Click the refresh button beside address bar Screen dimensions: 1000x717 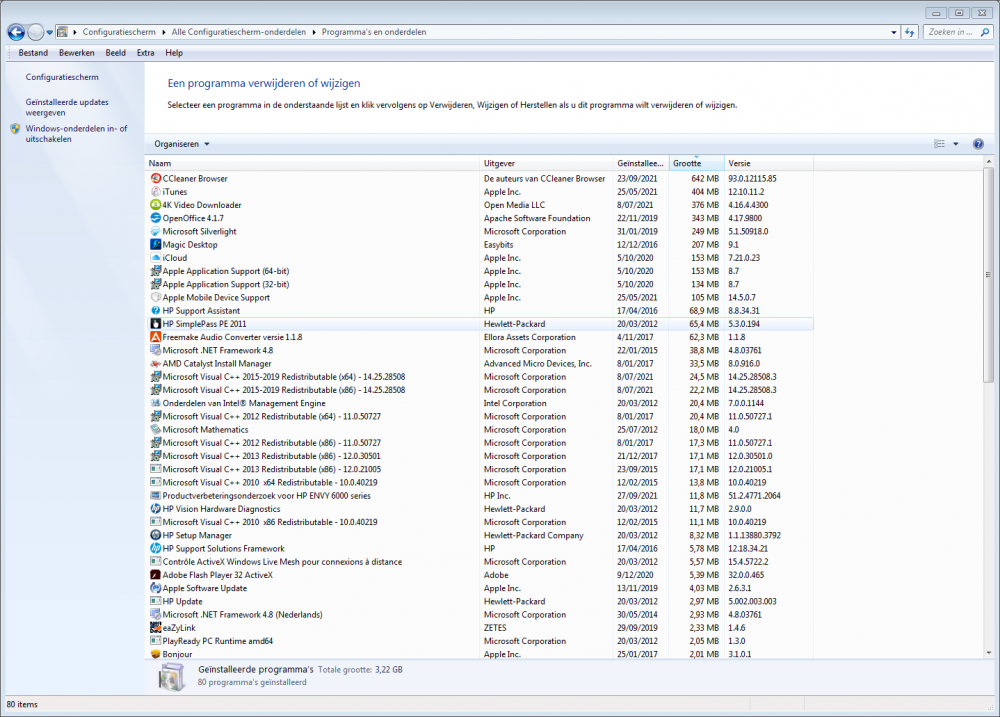click(909, 32)
